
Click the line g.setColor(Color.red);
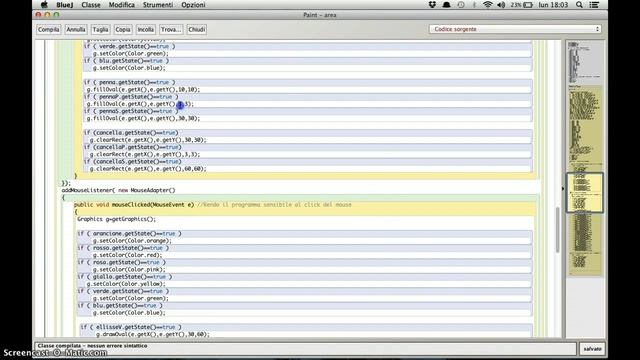127,255
